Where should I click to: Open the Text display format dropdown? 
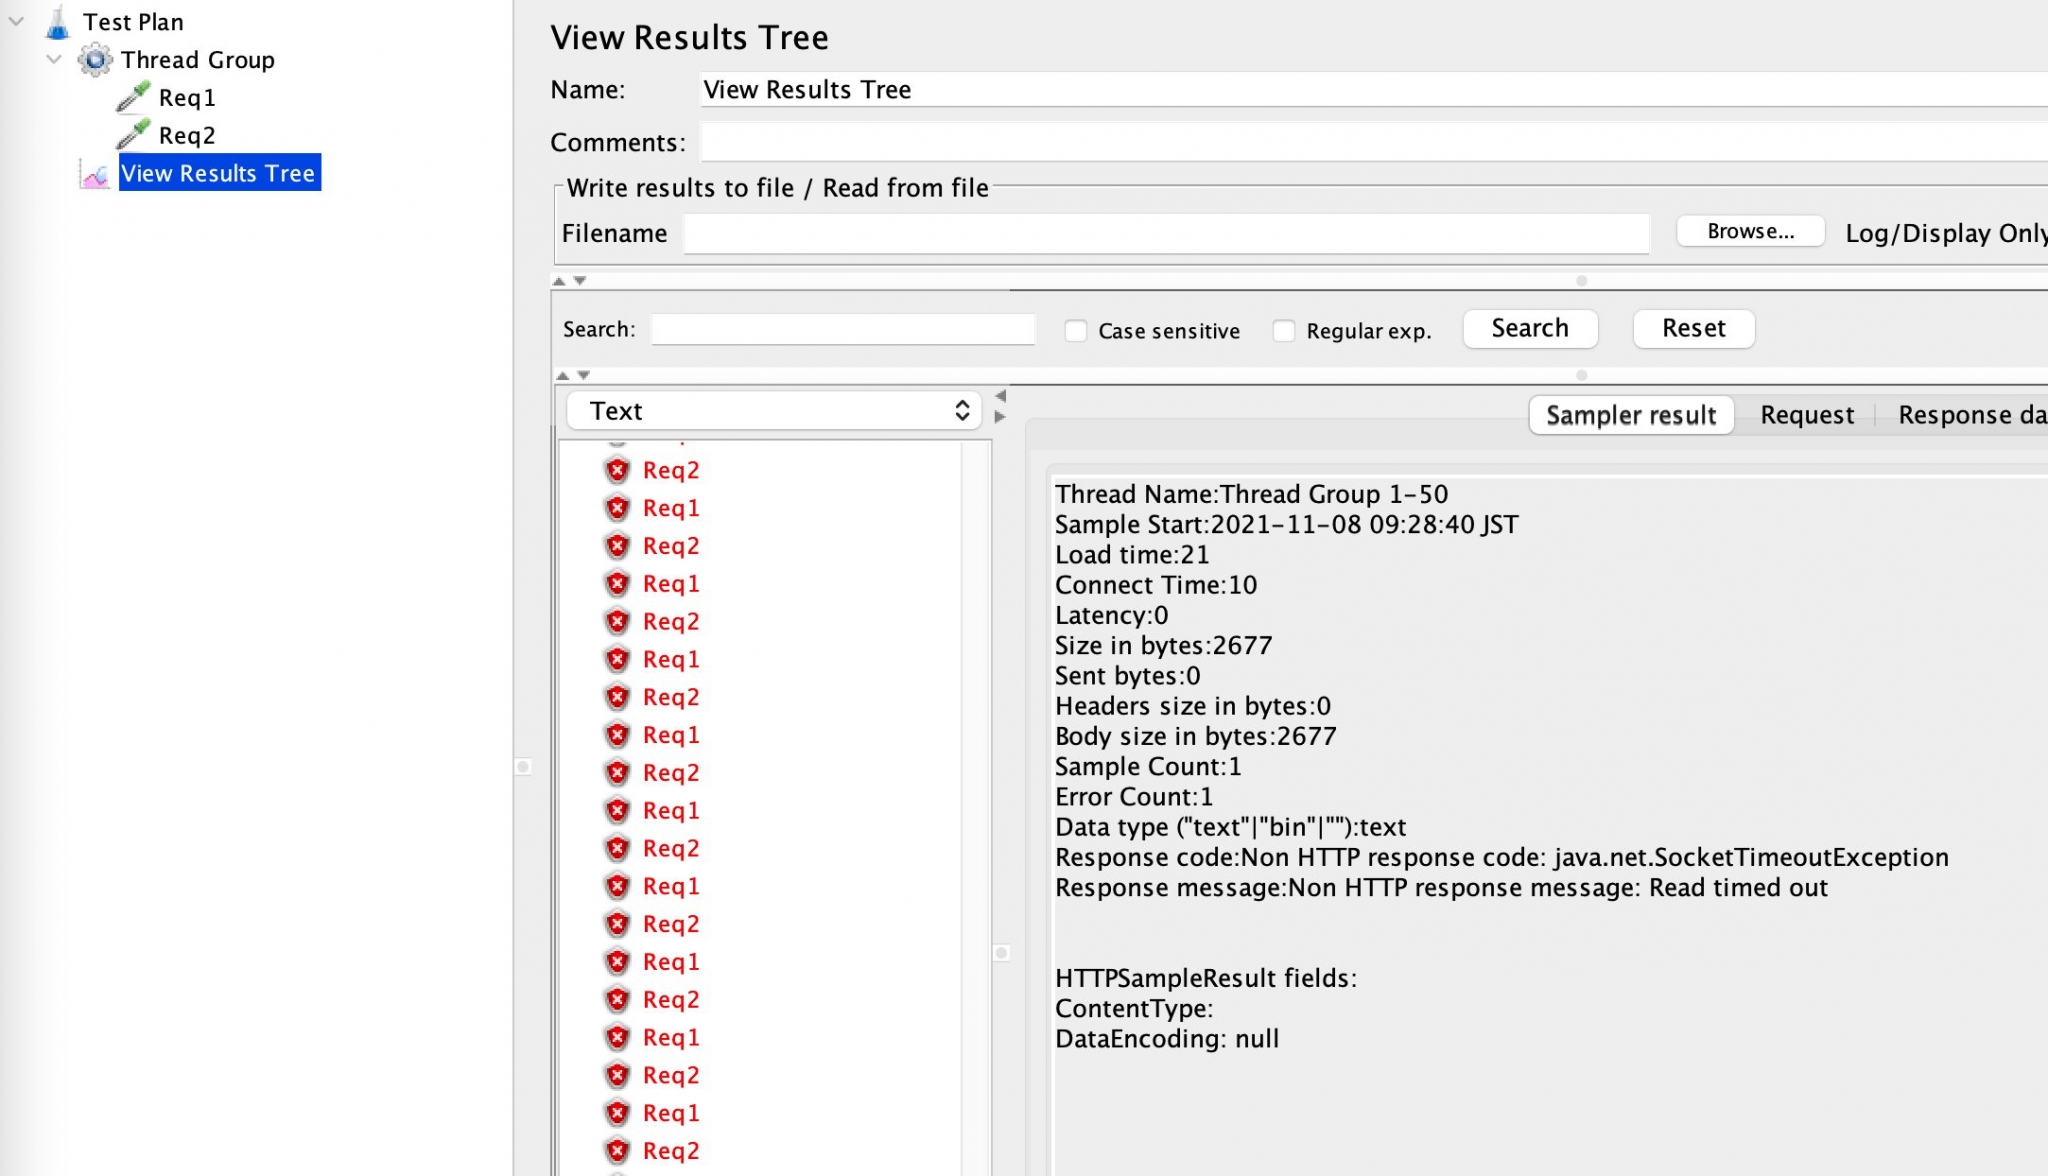pos(772,410)
